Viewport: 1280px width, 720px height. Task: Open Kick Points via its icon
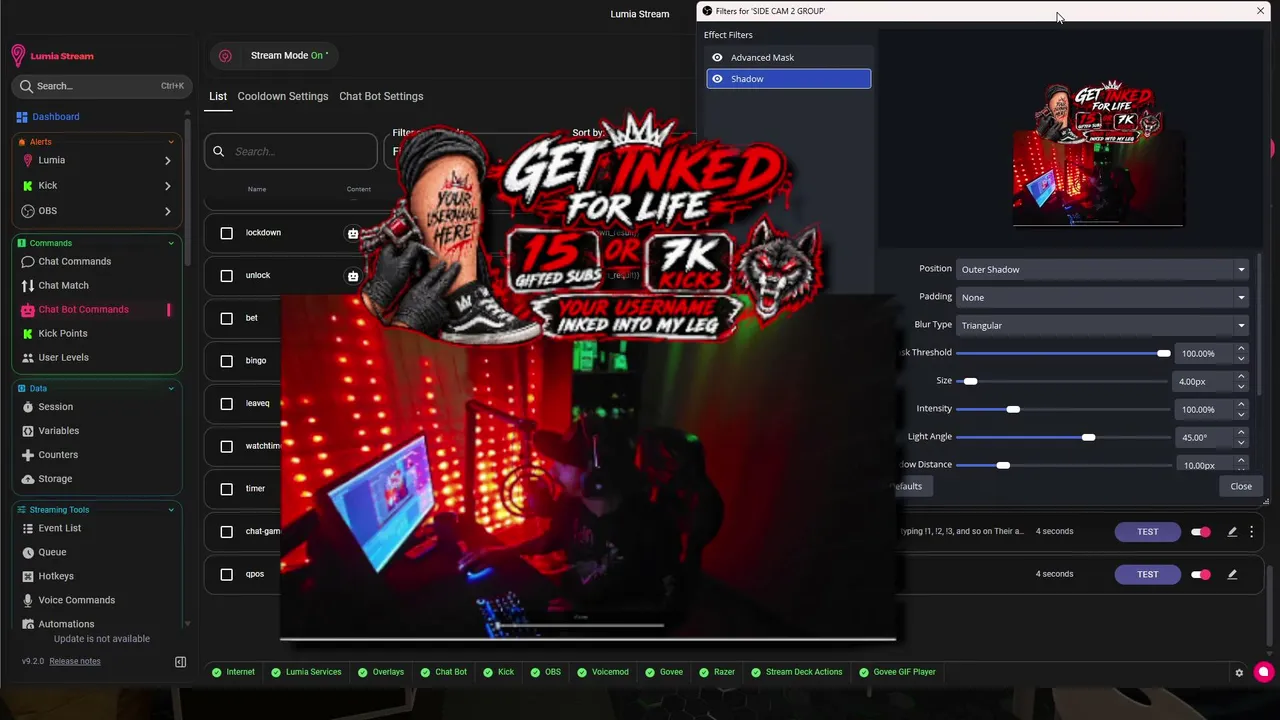point(28,334)
